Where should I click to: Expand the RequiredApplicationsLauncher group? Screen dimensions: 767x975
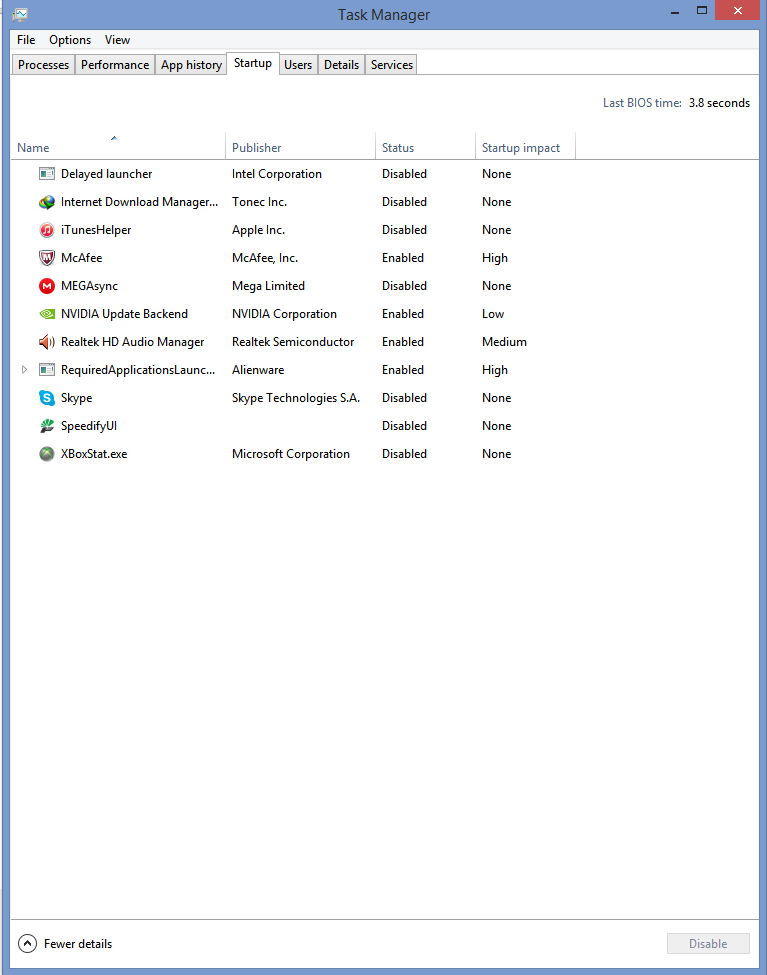pyautogui.click(x=24, y=370)
